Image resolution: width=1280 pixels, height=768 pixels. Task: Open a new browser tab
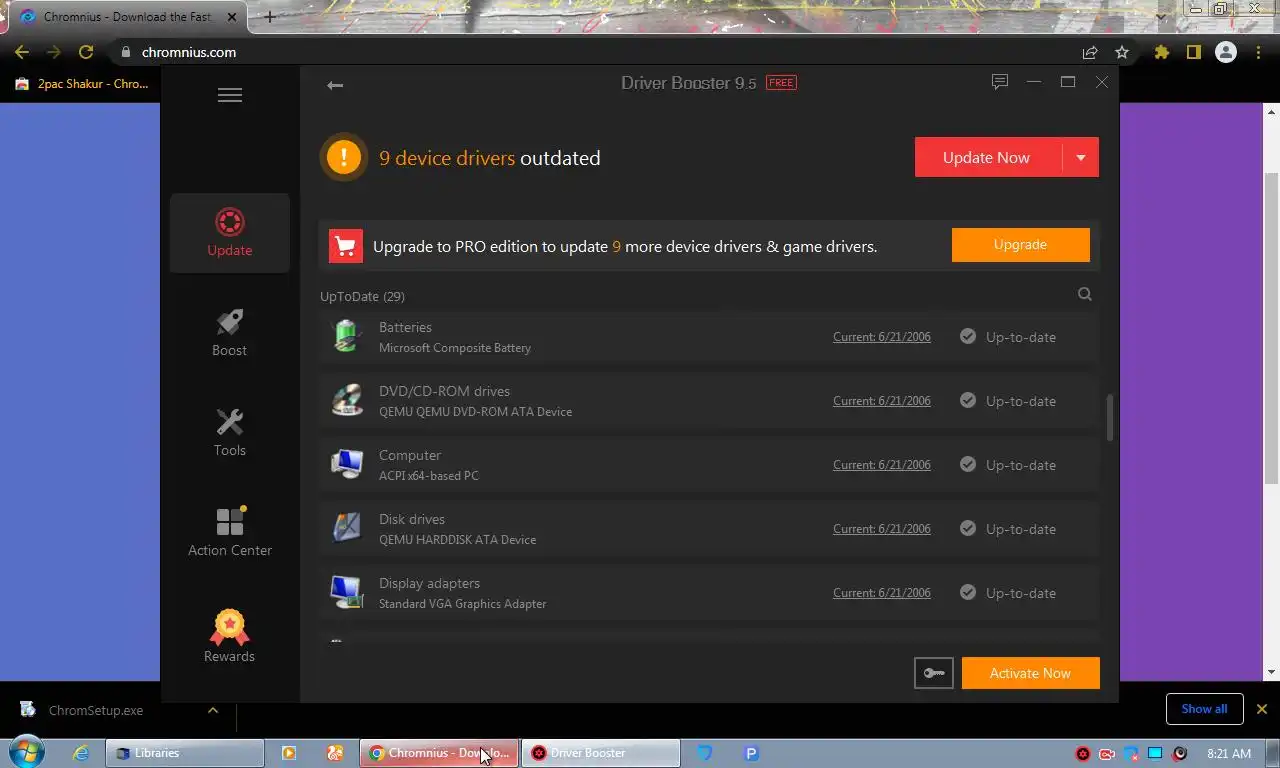269,17
